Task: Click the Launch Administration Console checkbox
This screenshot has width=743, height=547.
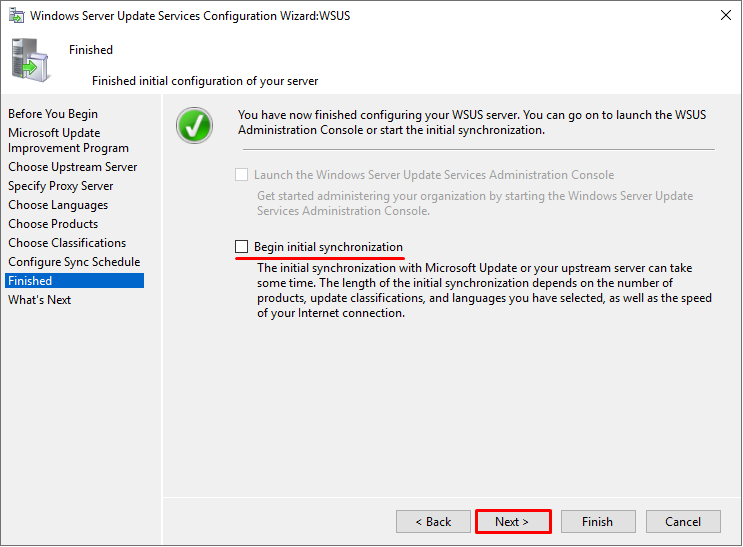Action: click(x=242, y=174)
